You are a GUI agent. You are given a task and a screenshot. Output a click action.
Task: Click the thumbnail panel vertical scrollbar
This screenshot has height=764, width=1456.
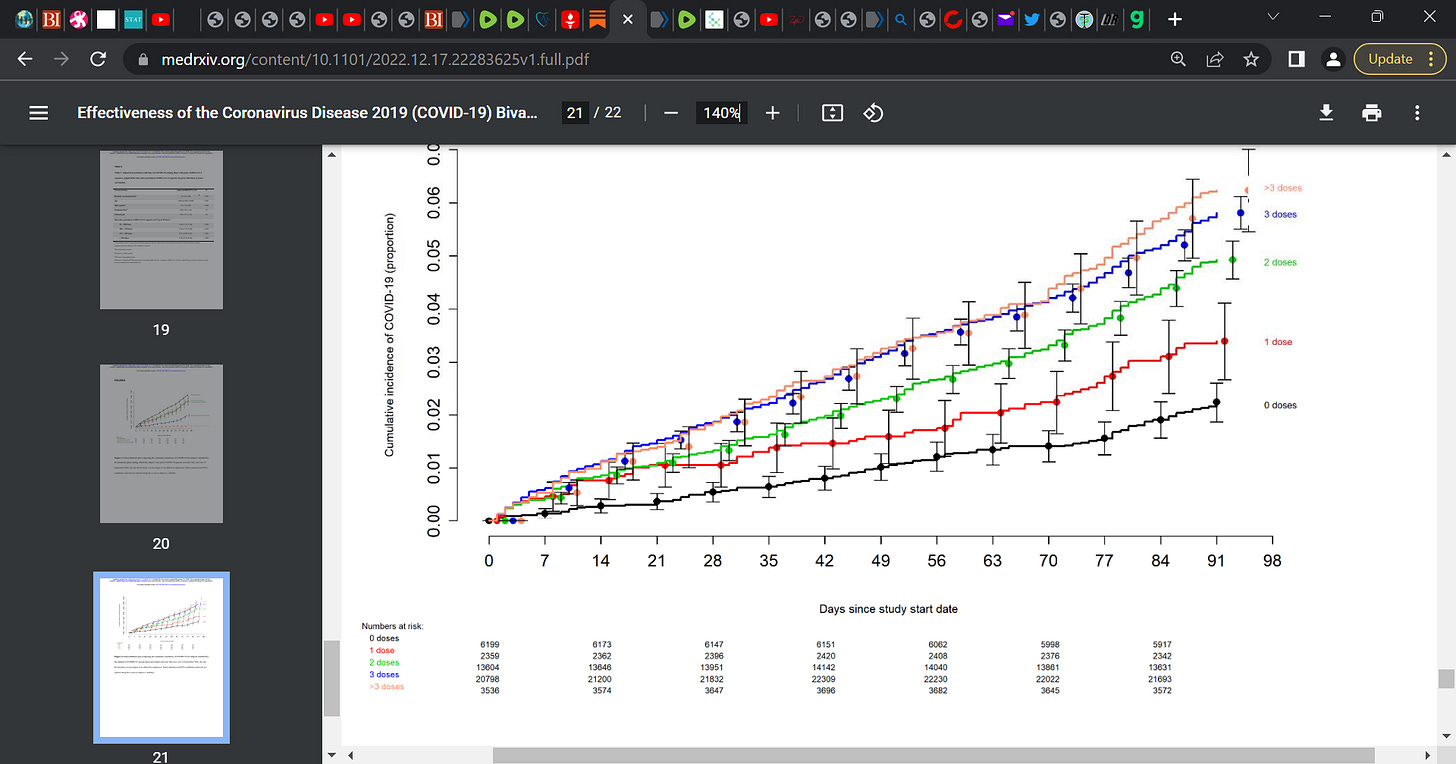[x=332, y=679]
